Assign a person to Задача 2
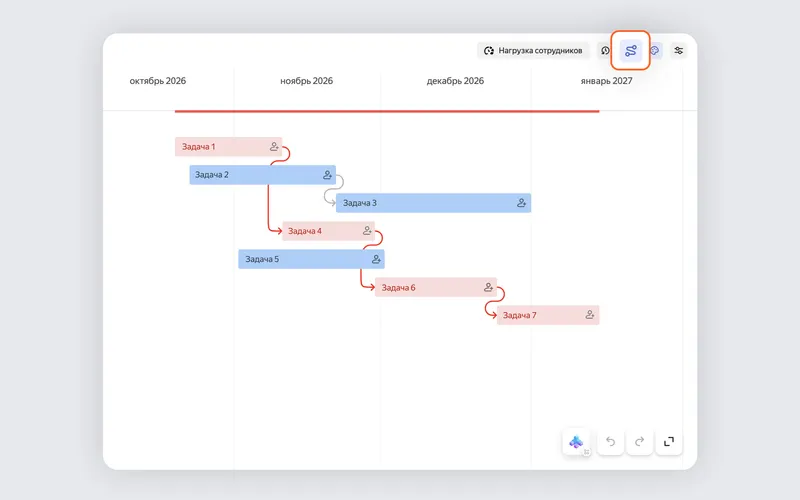This screenshot has width=800, height=500. (x=328, y=175)
